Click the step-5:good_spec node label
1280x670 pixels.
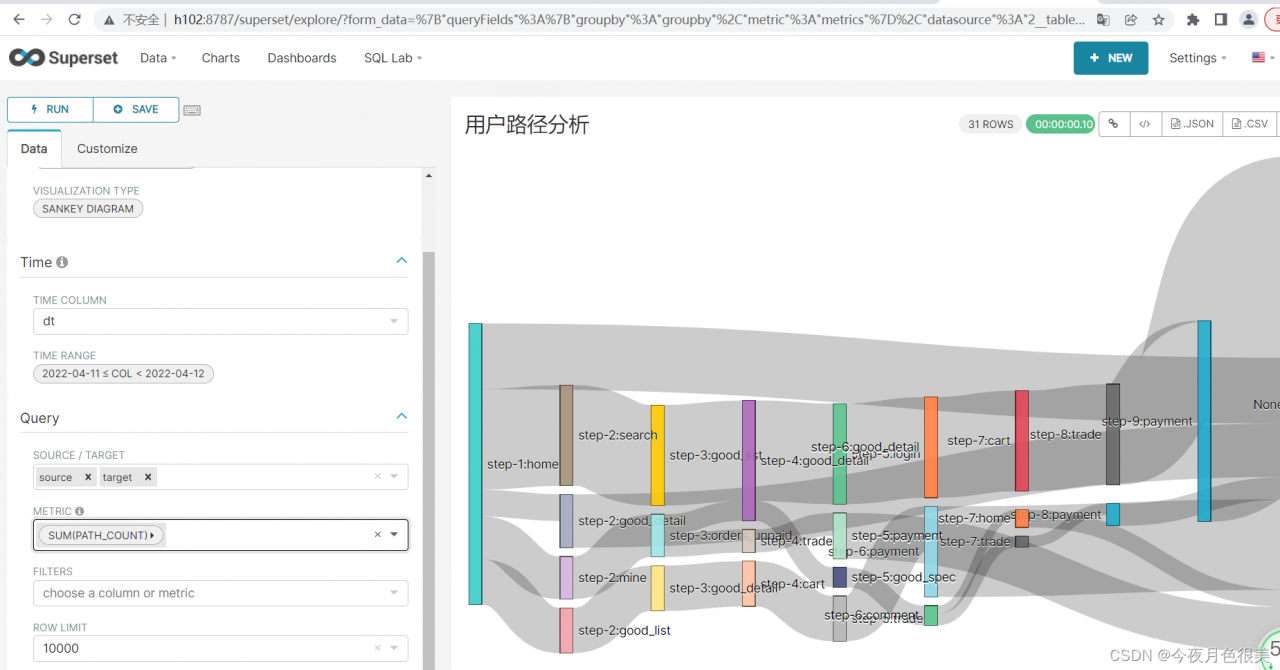pyautogui.click(x=904, y=577)
